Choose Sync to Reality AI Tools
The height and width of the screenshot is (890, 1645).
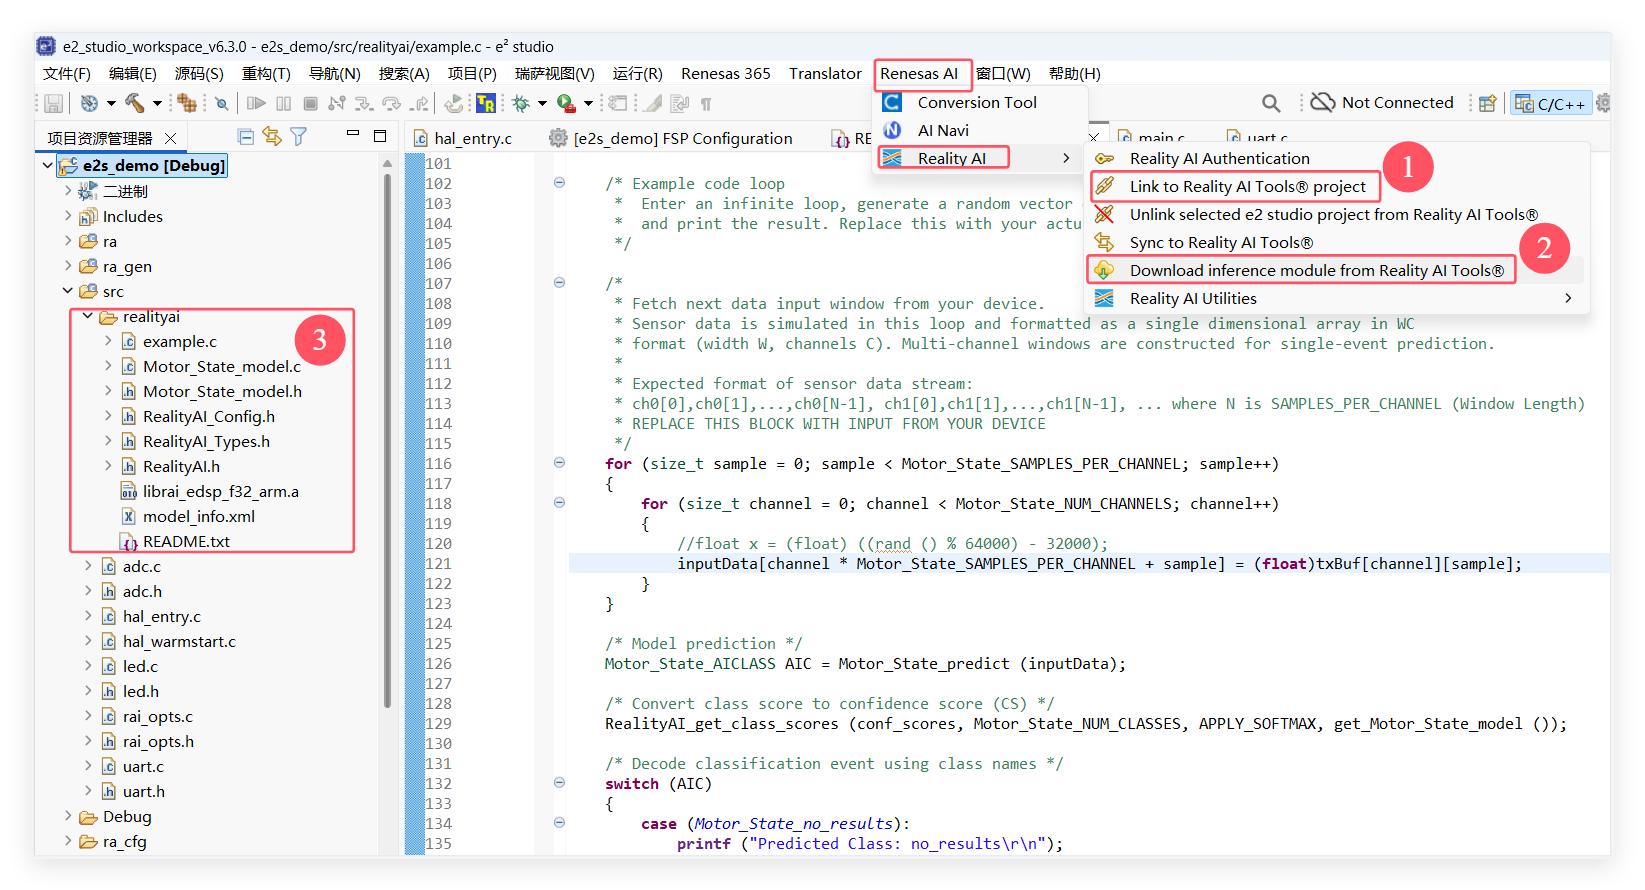(x=1222, y=242)
